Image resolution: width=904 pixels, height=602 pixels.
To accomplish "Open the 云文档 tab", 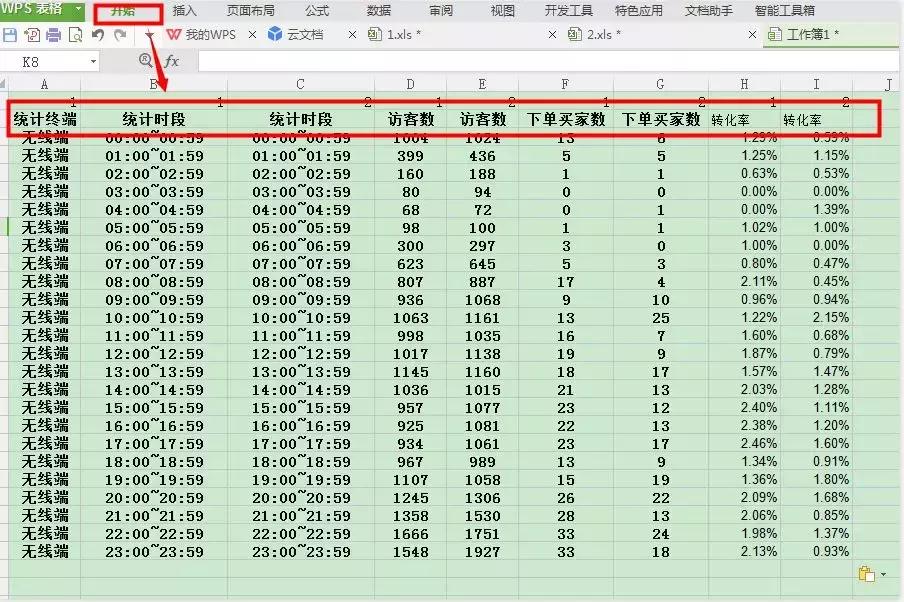I will (x=302, y=33).
